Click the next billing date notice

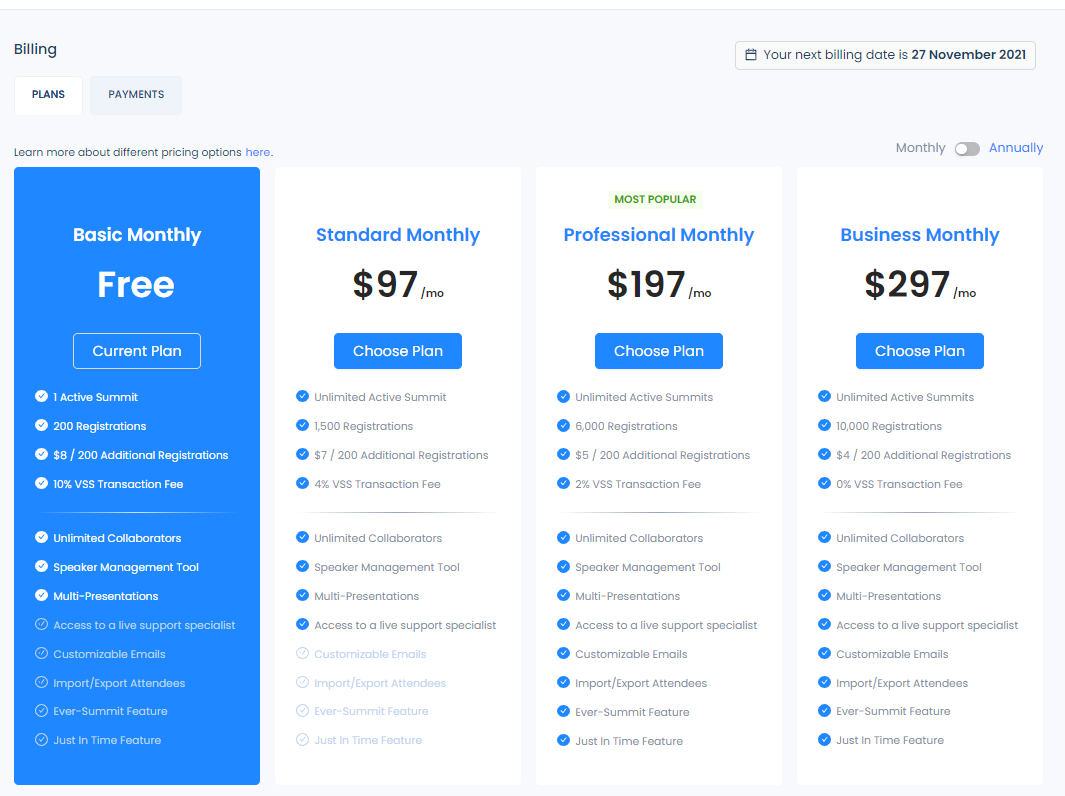pyautogui.click(x=885, y=55)
